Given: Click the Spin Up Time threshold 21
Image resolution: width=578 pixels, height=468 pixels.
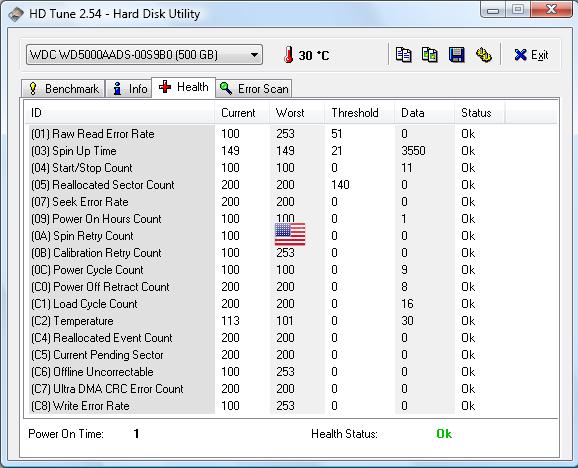Looking at the screenshot, I should click(x=337, y=151).
